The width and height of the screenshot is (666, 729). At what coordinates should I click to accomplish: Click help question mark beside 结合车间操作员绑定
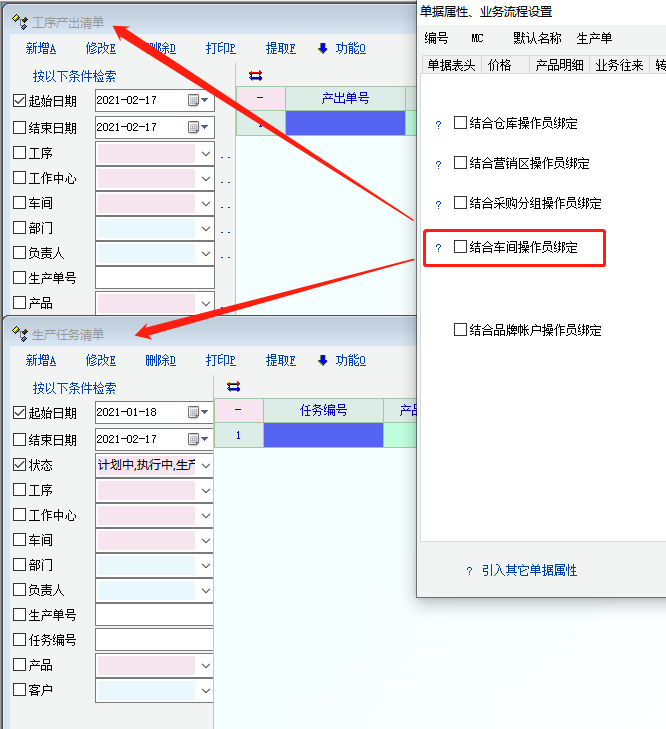click(438, 247)
